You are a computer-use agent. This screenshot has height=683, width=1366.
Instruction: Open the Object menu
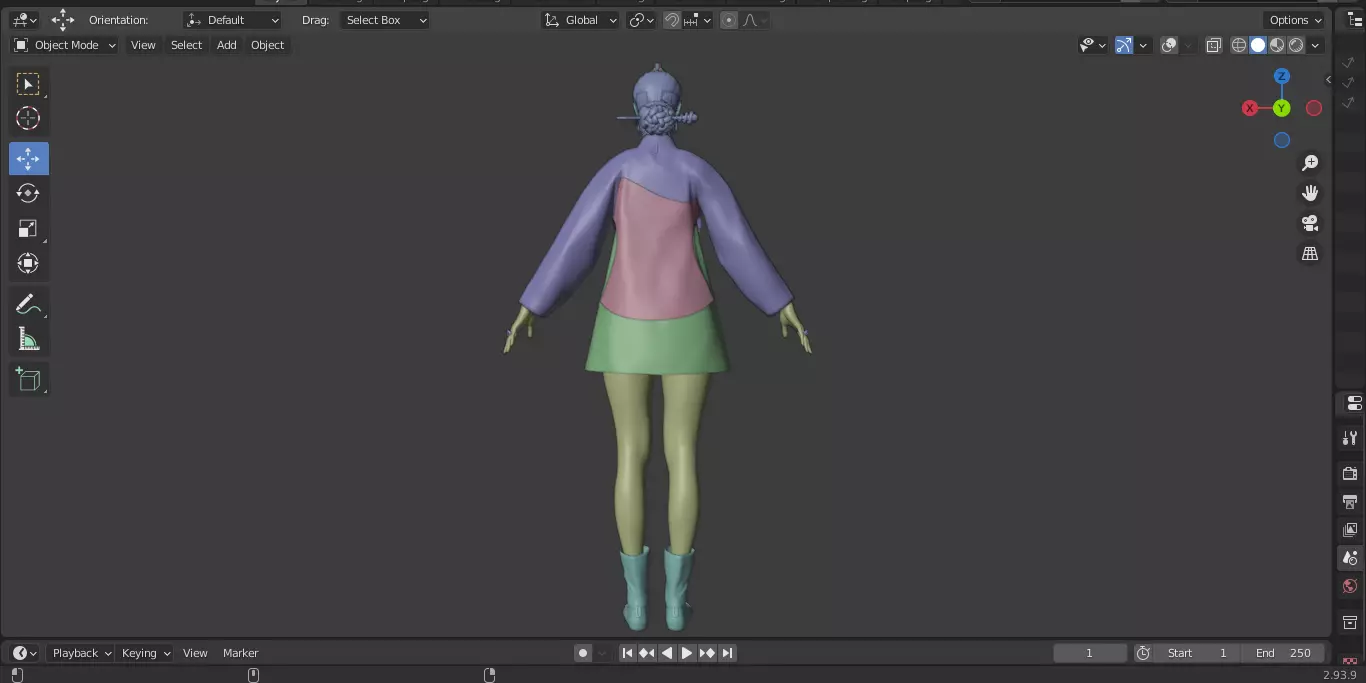click(x=268, y=45)
